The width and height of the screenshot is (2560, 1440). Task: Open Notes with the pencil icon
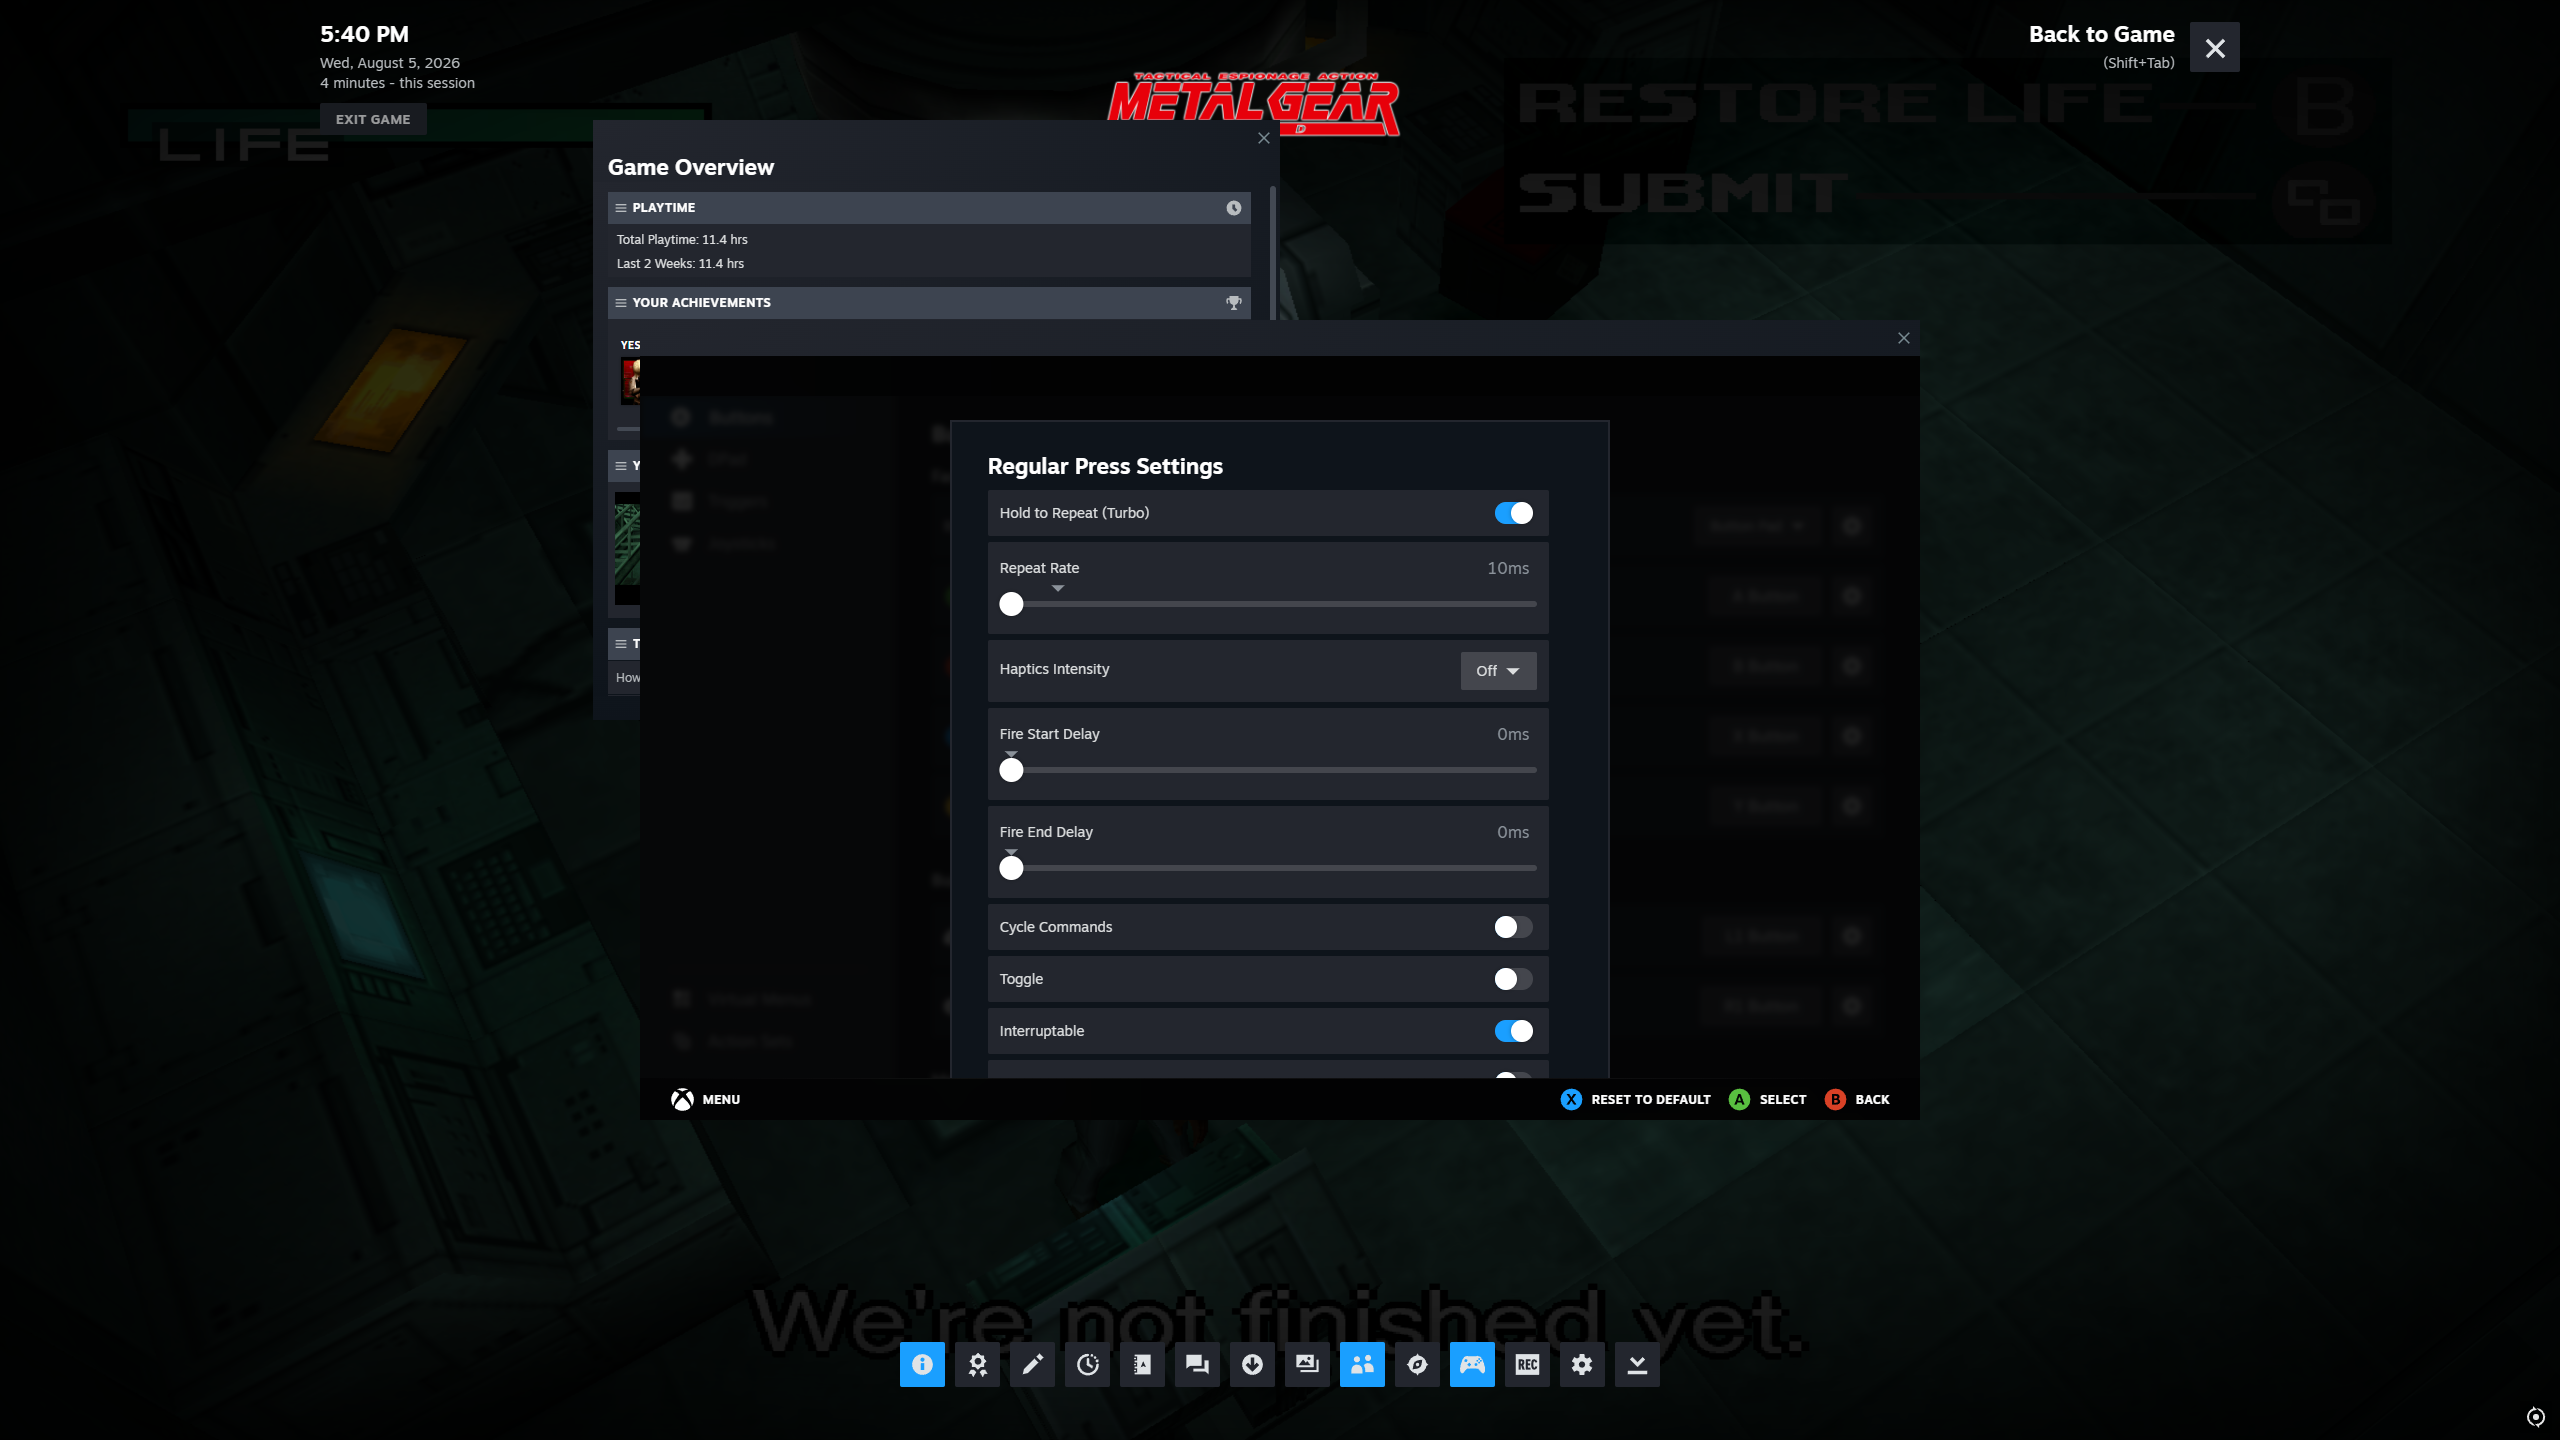pyautogui.click(x=1032, y=1364)
